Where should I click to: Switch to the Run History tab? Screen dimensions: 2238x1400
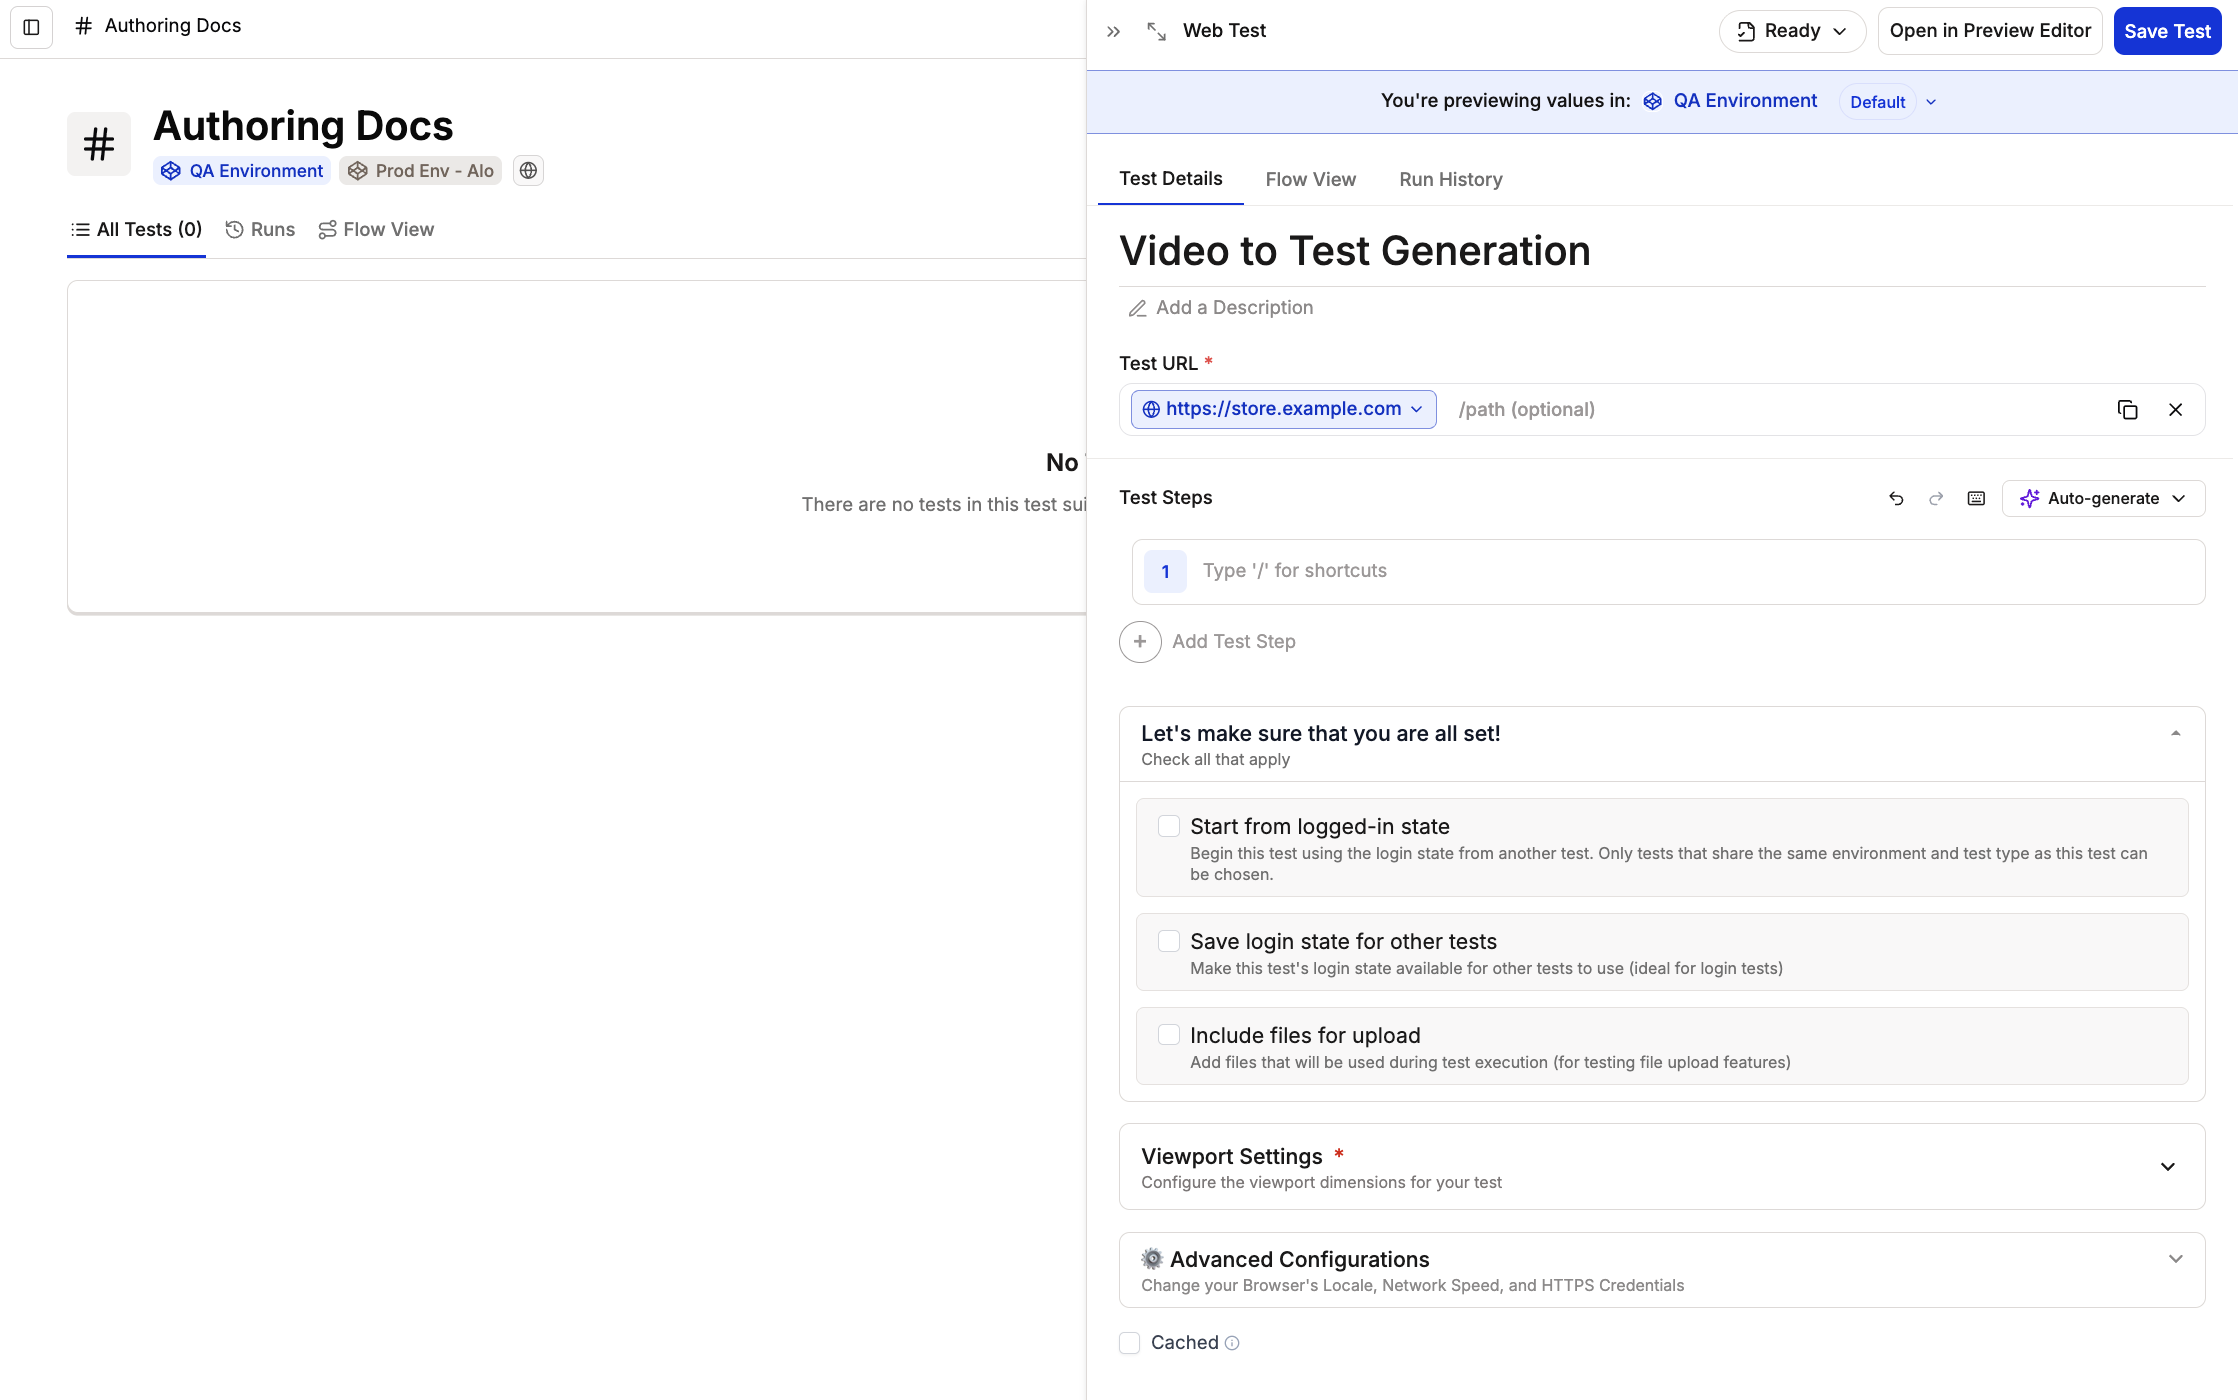1450,180
